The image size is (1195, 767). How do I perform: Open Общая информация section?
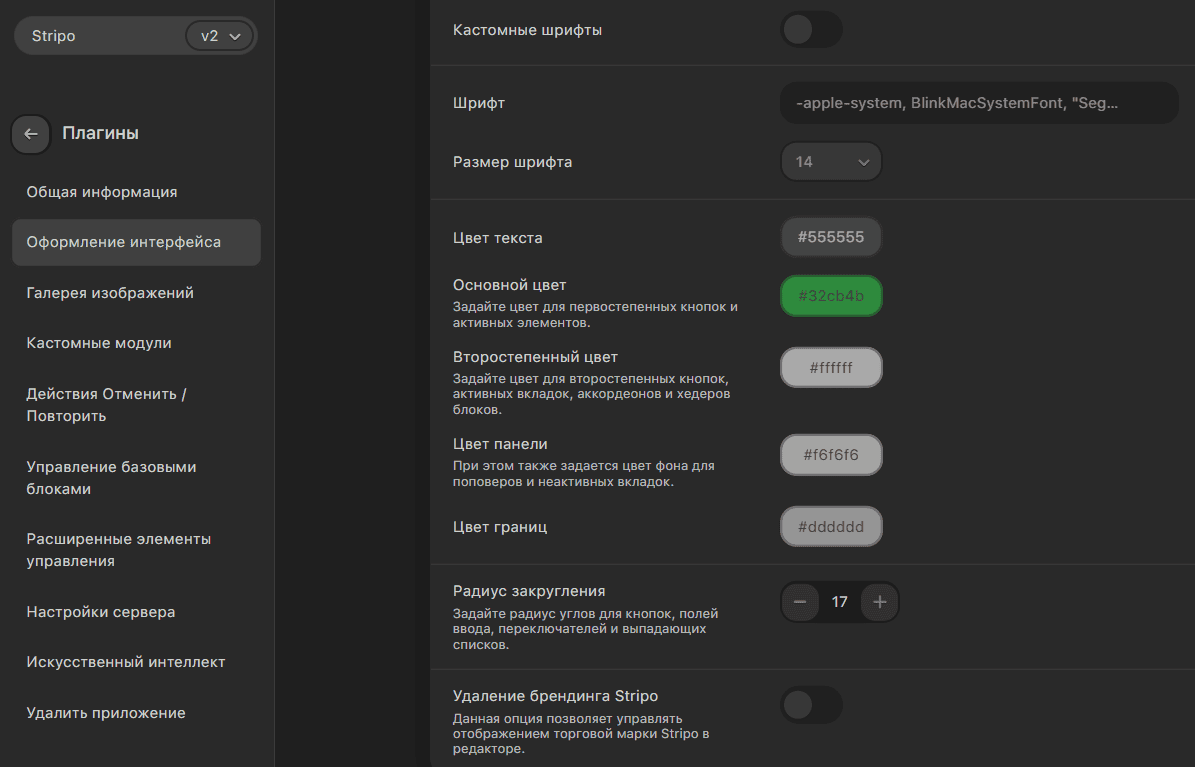tap(102, 192)
